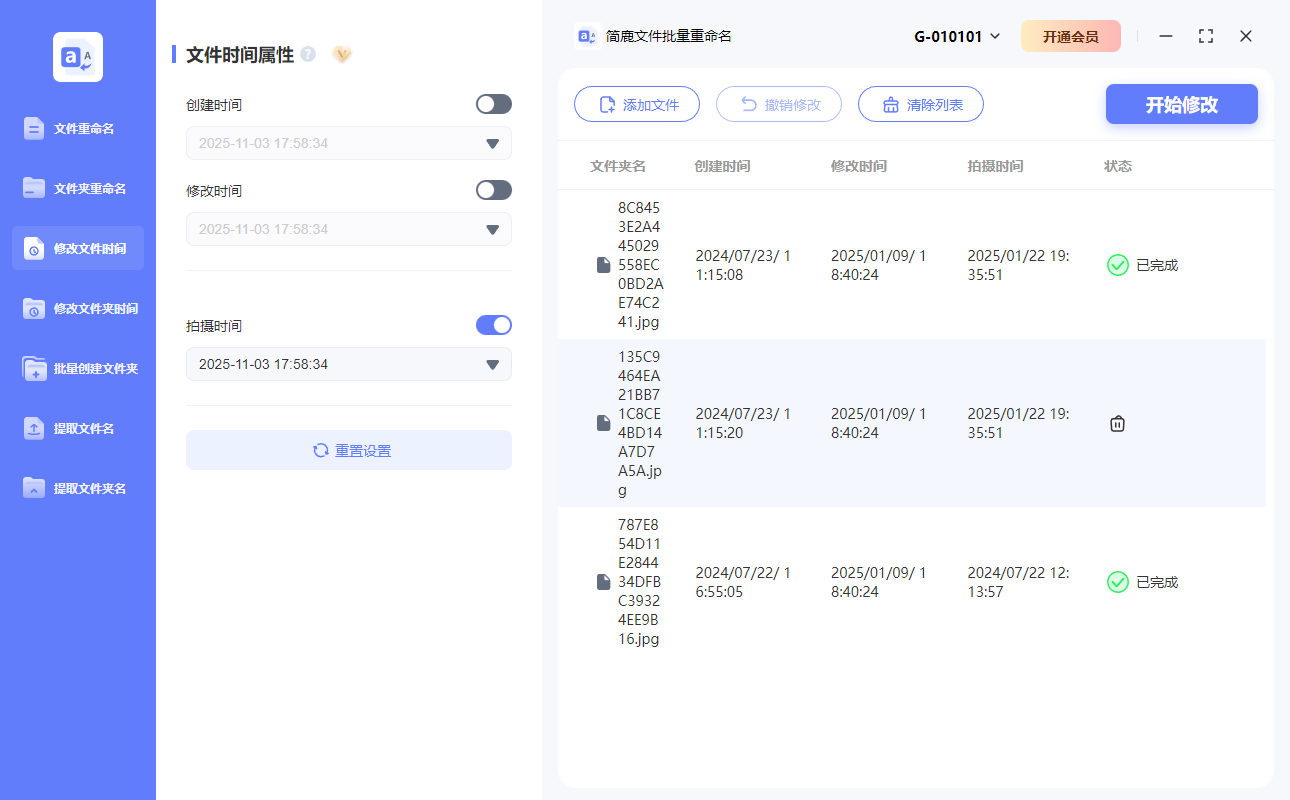Disable the 拍摄时间 toggle

coord(493,324)
